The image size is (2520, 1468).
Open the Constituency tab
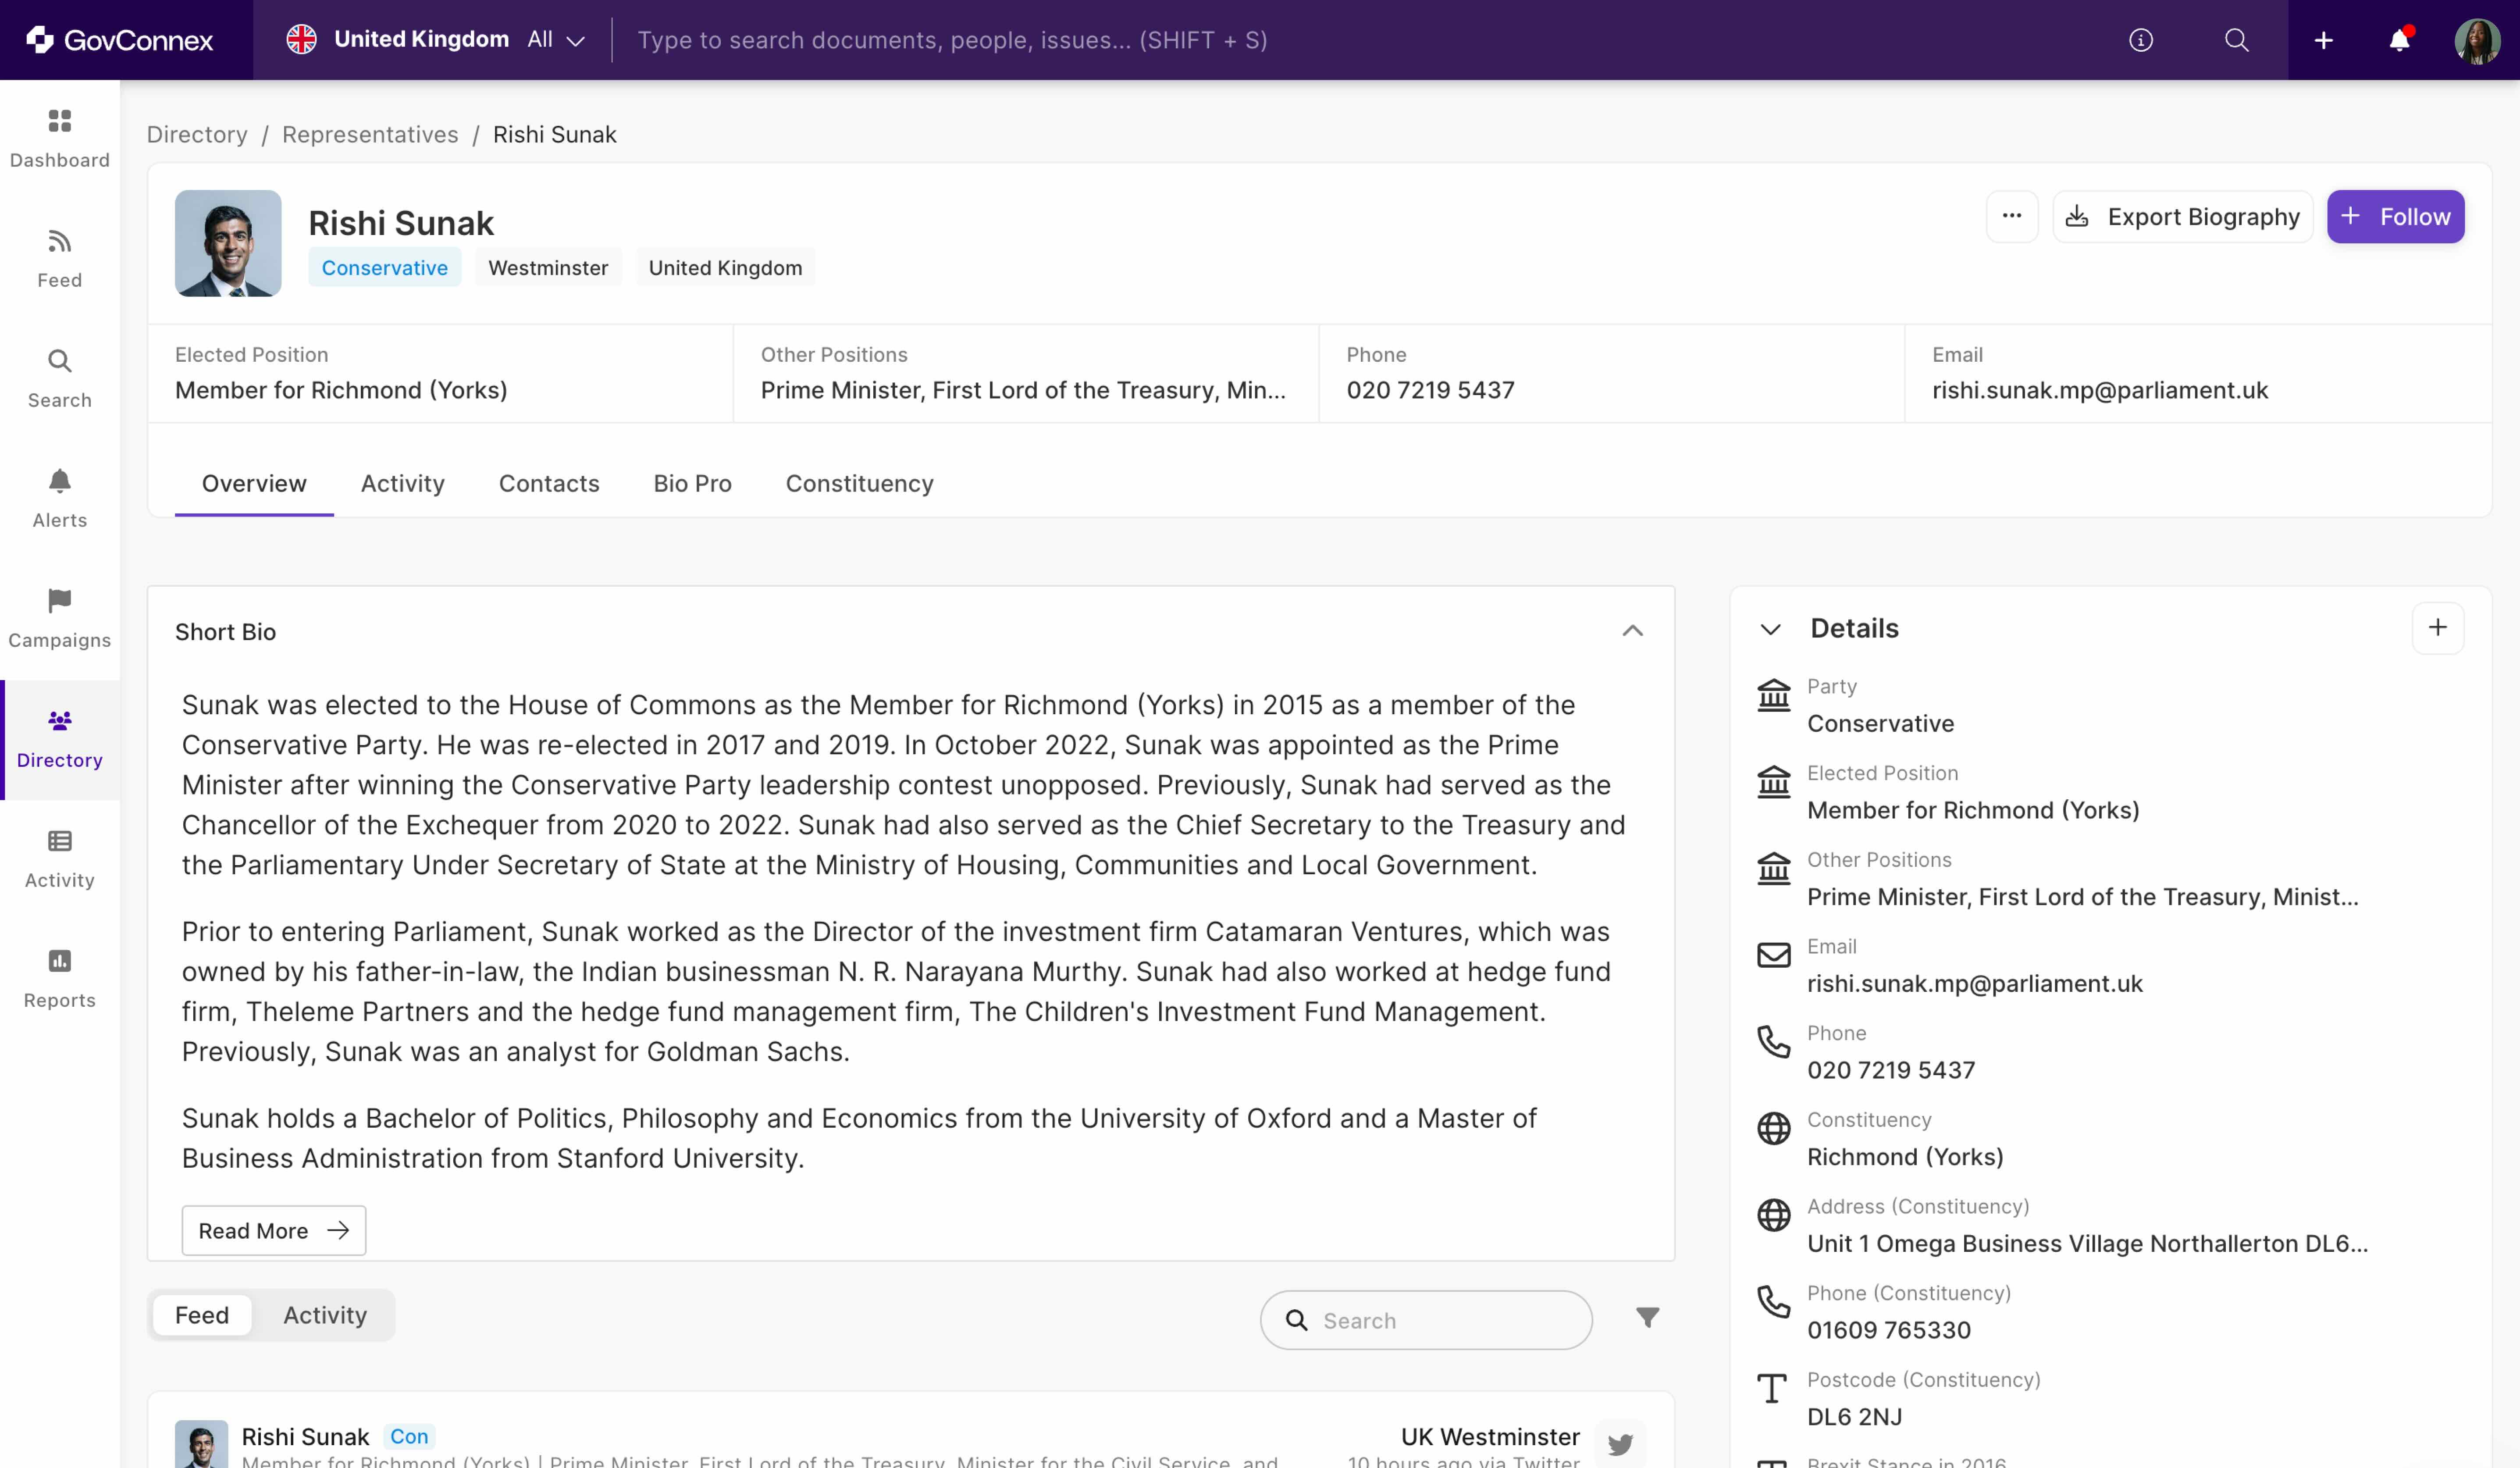(858, 483)
